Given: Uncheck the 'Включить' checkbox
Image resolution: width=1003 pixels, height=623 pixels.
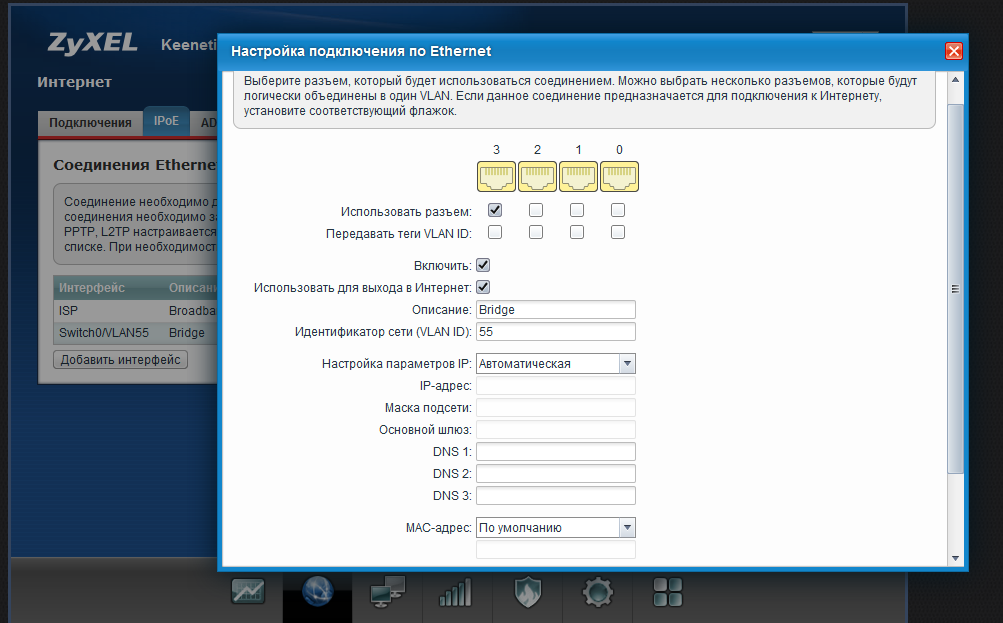Looking at the screenshot, I should pyautogui.click(x=483, y=266).
